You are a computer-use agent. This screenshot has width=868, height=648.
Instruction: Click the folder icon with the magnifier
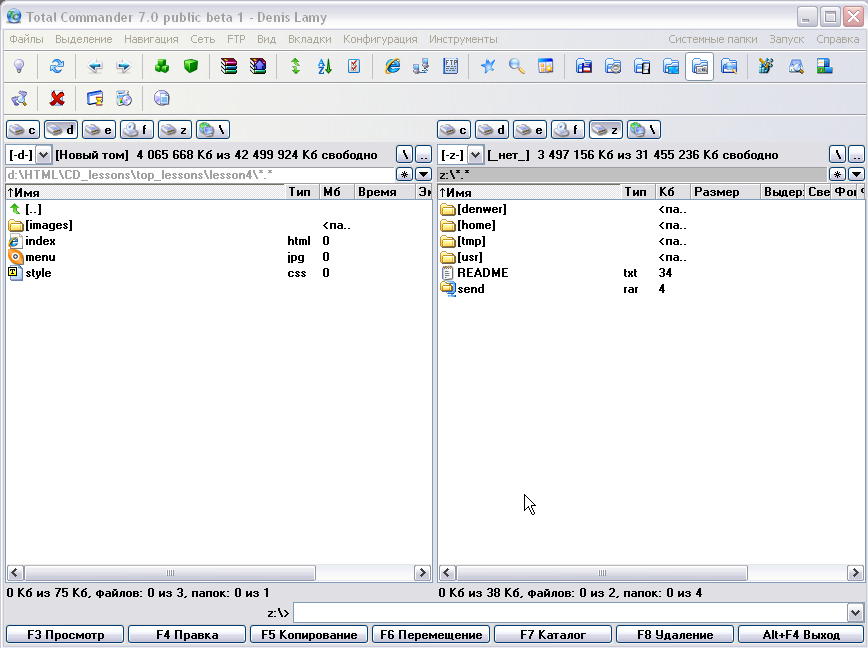(x=729, y=66)
